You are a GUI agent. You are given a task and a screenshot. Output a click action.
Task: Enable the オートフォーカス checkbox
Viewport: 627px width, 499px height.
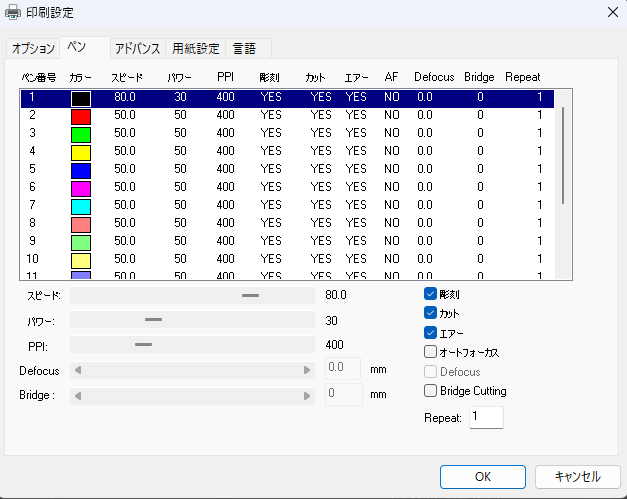[x=431, y=352]
